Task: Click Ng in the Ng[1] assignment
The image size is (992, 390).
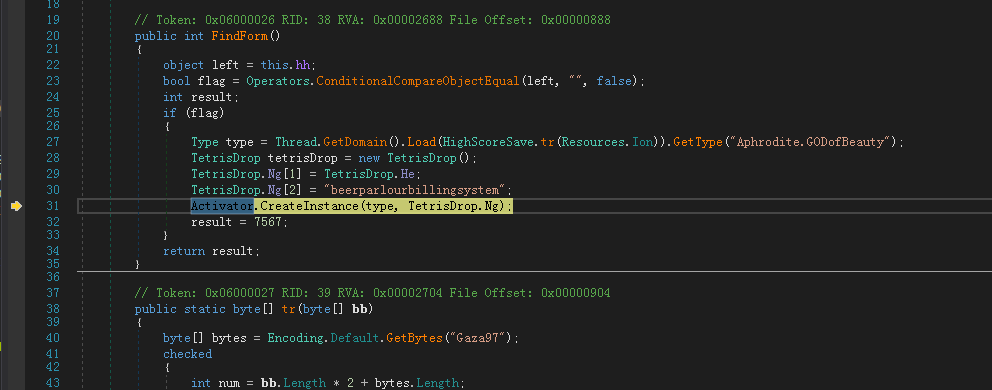Action: 275,173
